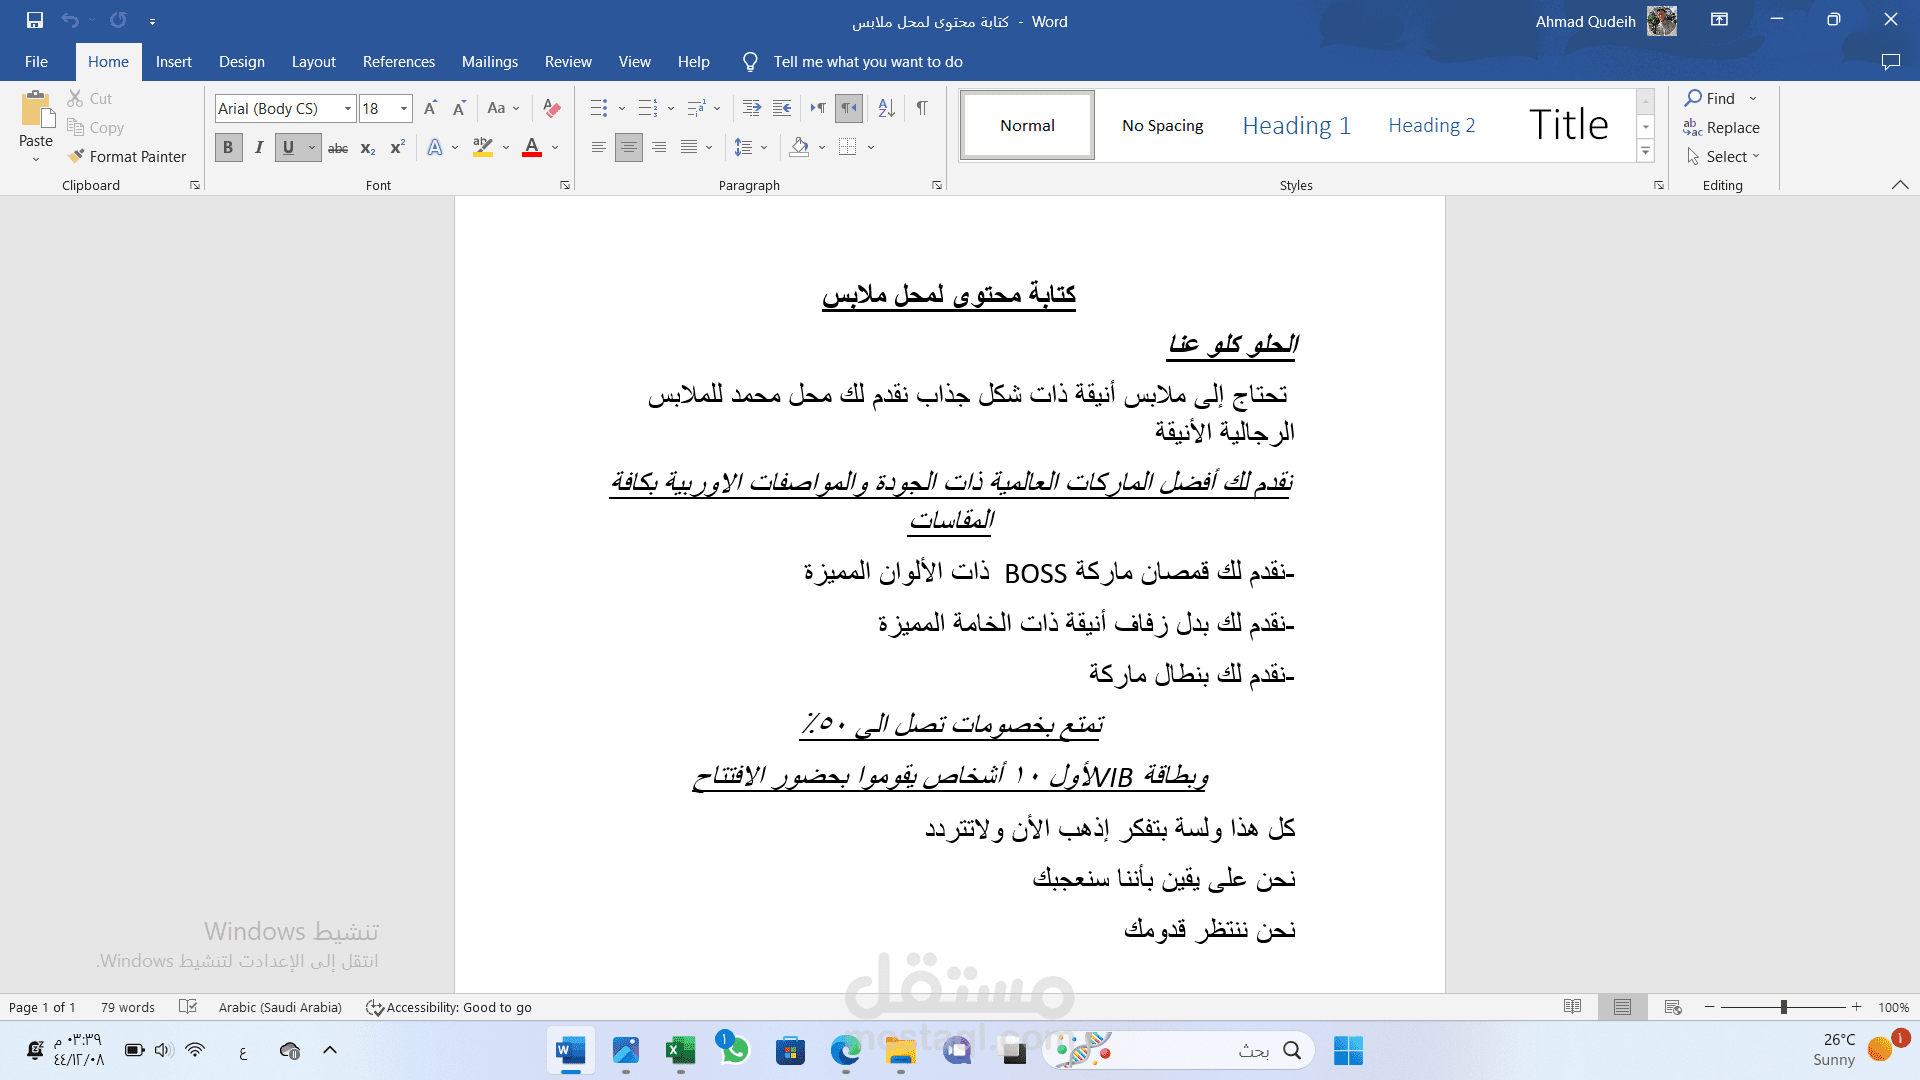Apply Strikethrough formatting icon
The height and width of the screenshot is (1080, 1920).
pyautogui.click(x=338, y=148)
